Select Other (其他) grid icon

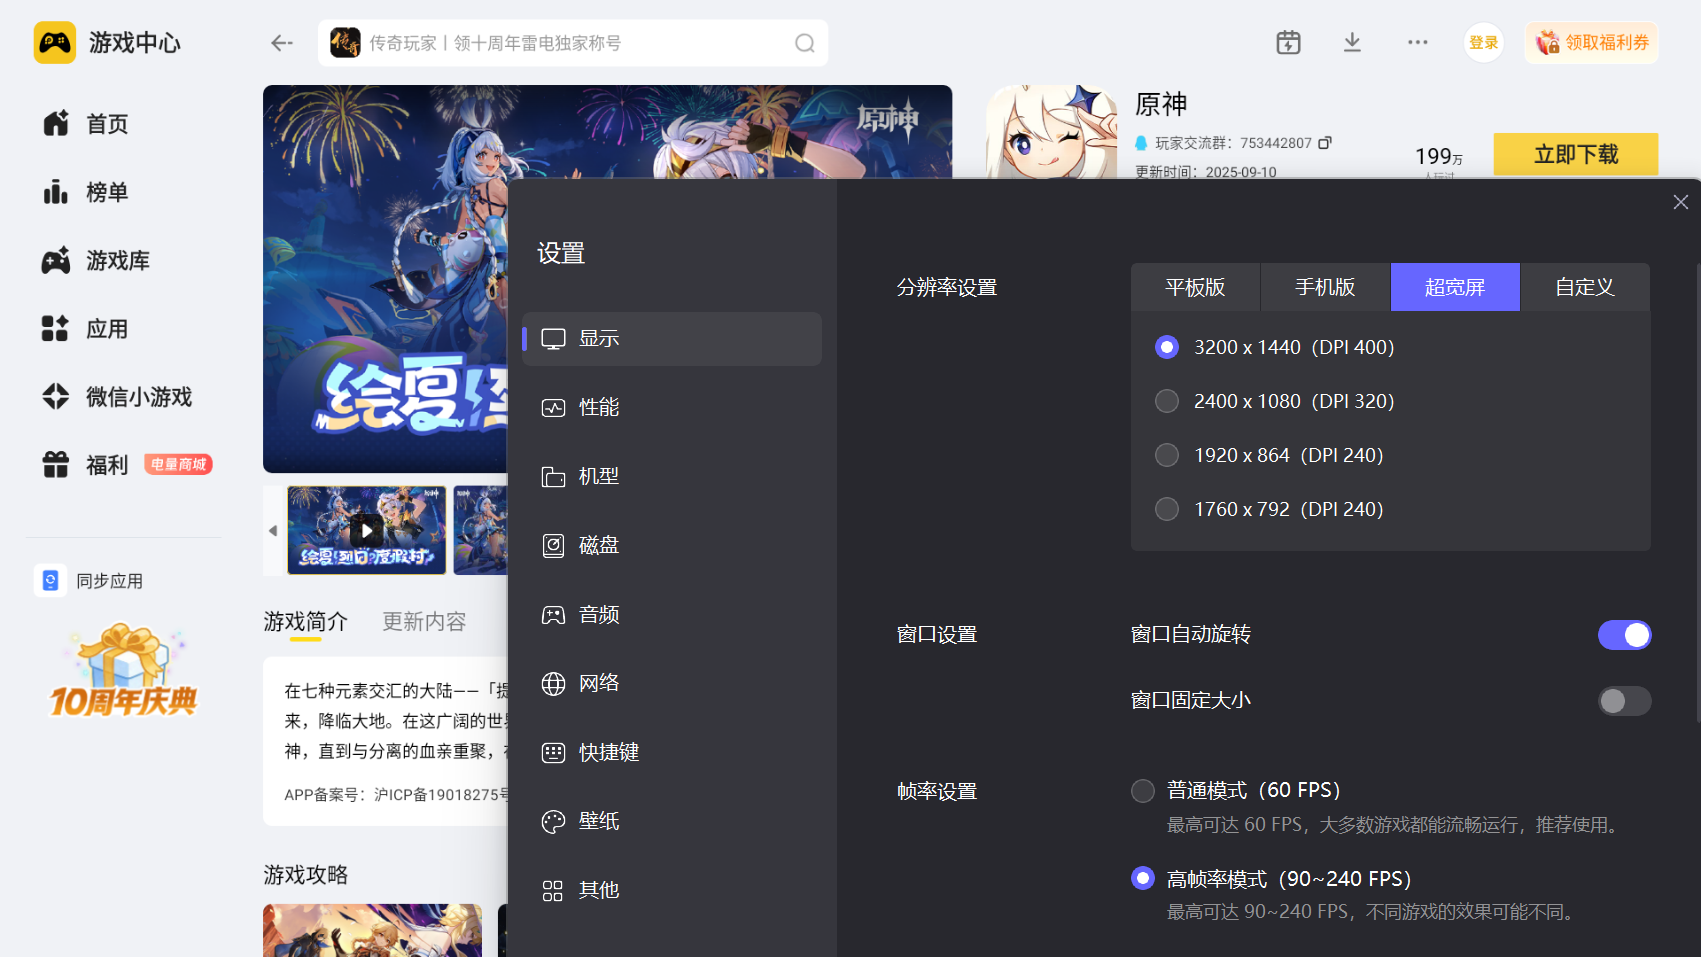tap(553, 891)
